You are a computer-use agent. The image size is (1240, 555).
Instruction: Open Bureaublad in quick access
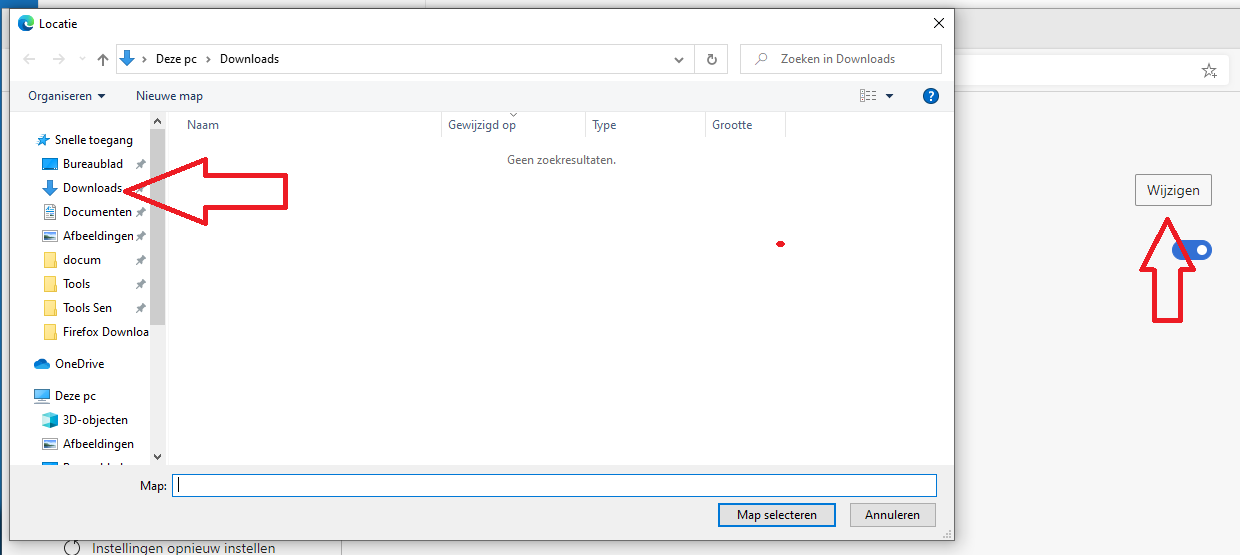pyautogui.click(x=93, y=164)
